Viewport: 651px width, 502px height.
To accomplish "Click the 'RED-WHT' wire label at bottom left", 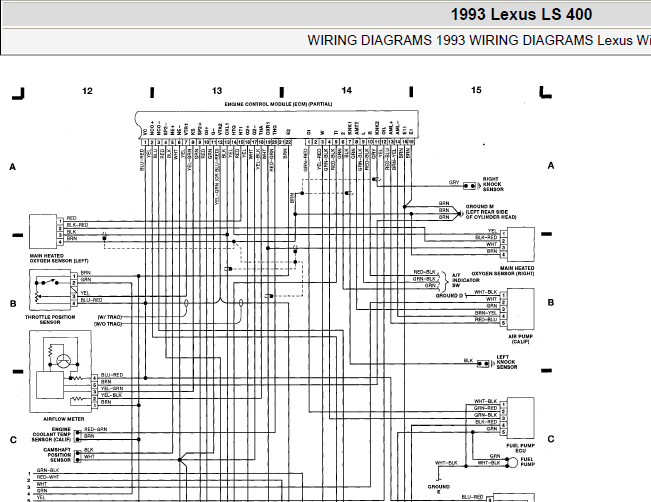I will [x=48, y=477].
